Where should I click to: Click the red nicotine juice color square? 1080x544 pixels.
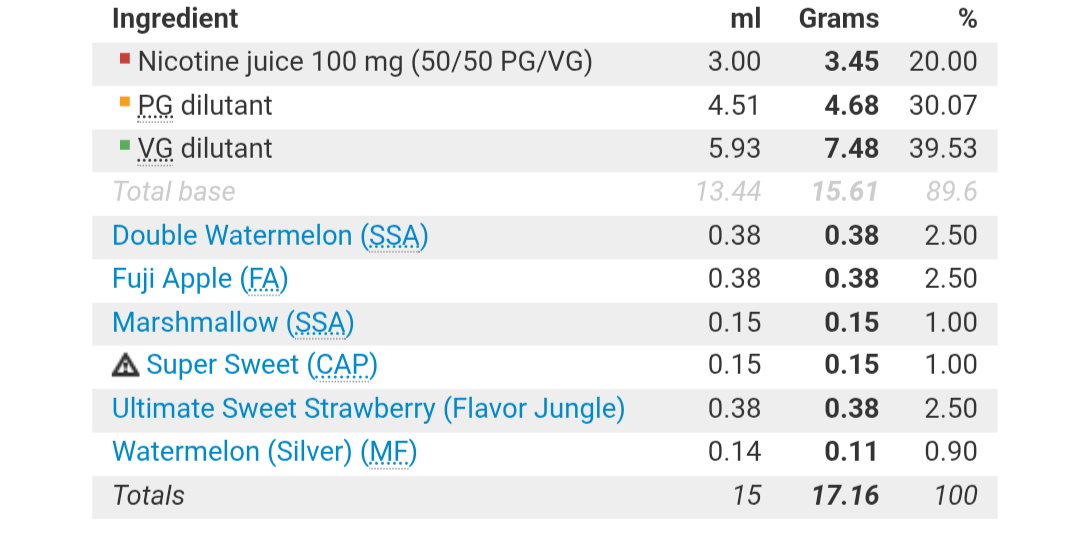[x=124, y=59]
